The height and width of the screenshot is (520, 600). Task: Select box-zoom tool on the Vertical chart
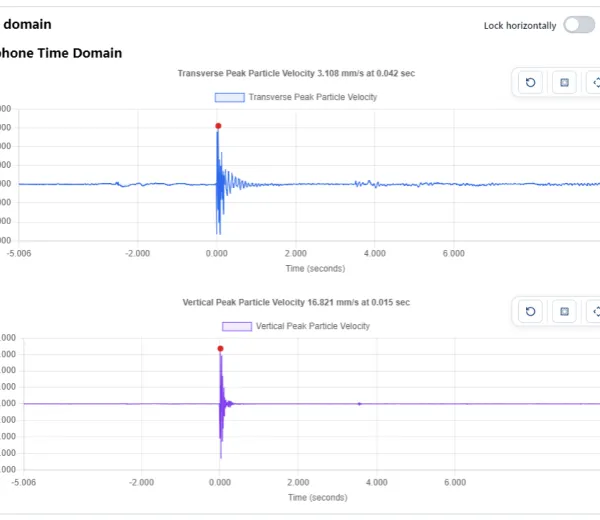click(564, 311)
